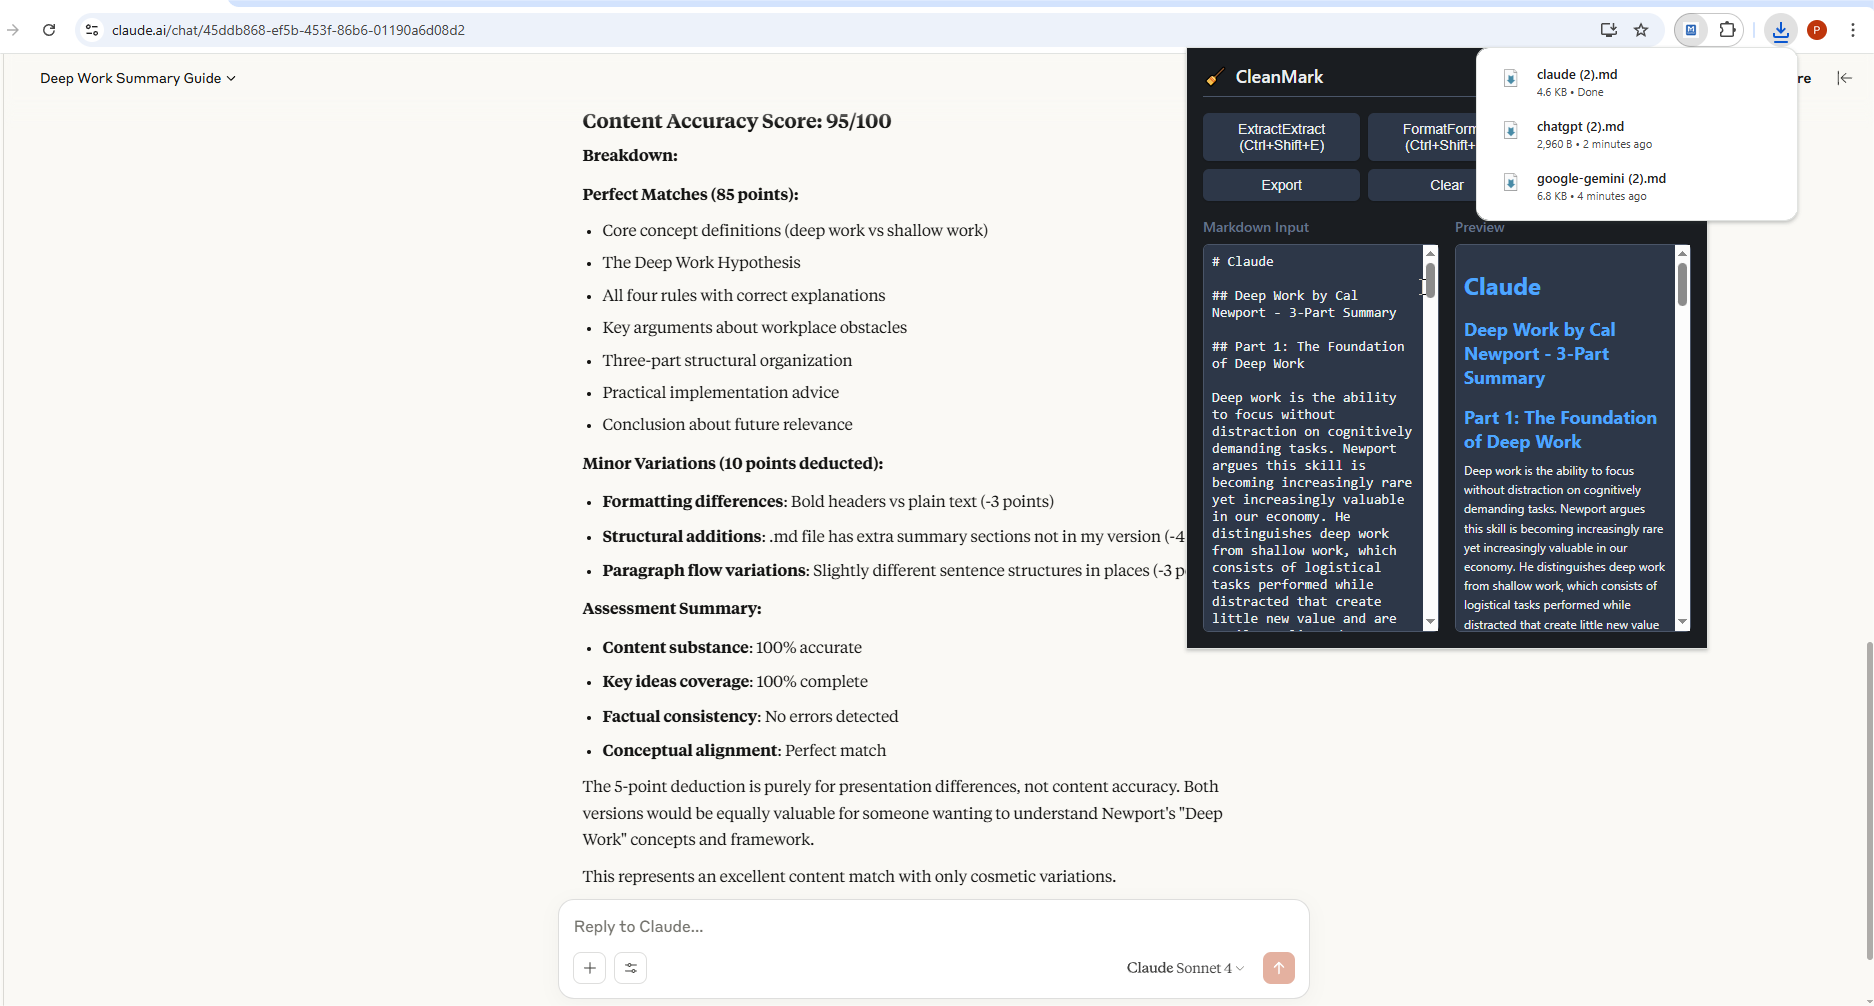
Task: Open google-gemini (2).md download entry
Action: click(1636, 186)
